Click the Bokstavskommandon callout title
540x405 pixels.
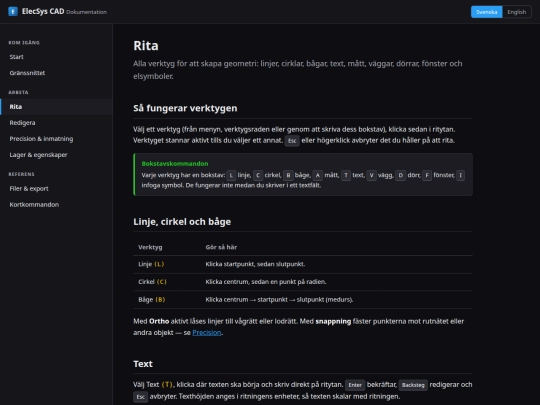[x=175, y=164]
